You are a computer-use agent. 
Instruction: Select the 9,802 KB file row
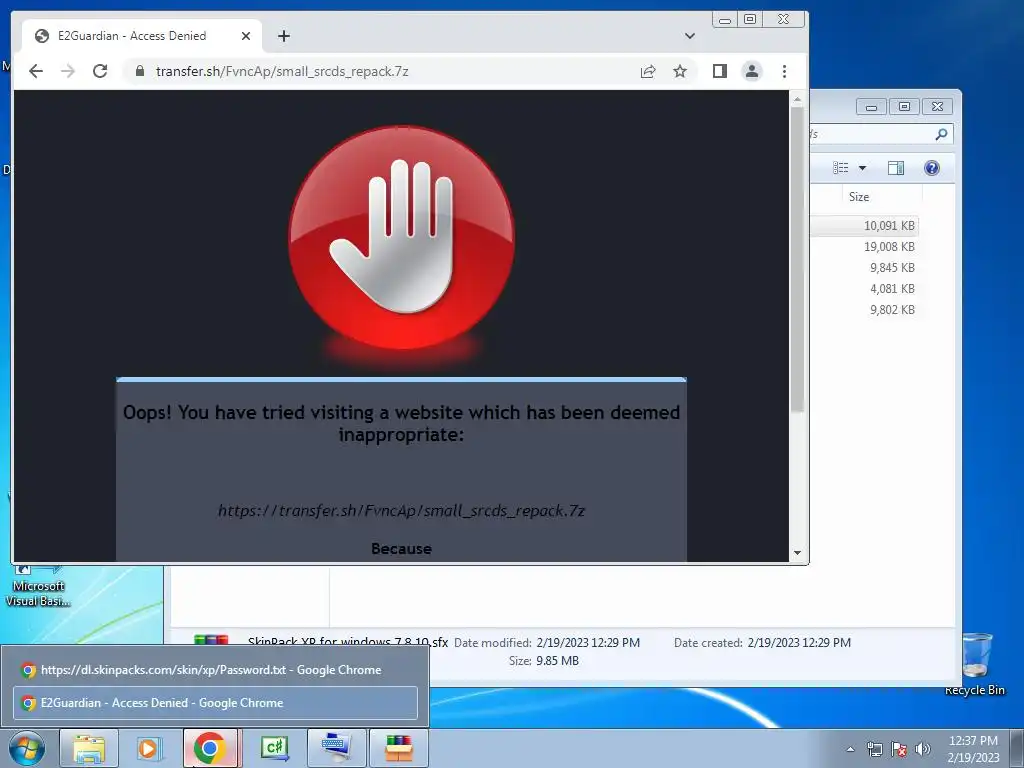[865, 310]
